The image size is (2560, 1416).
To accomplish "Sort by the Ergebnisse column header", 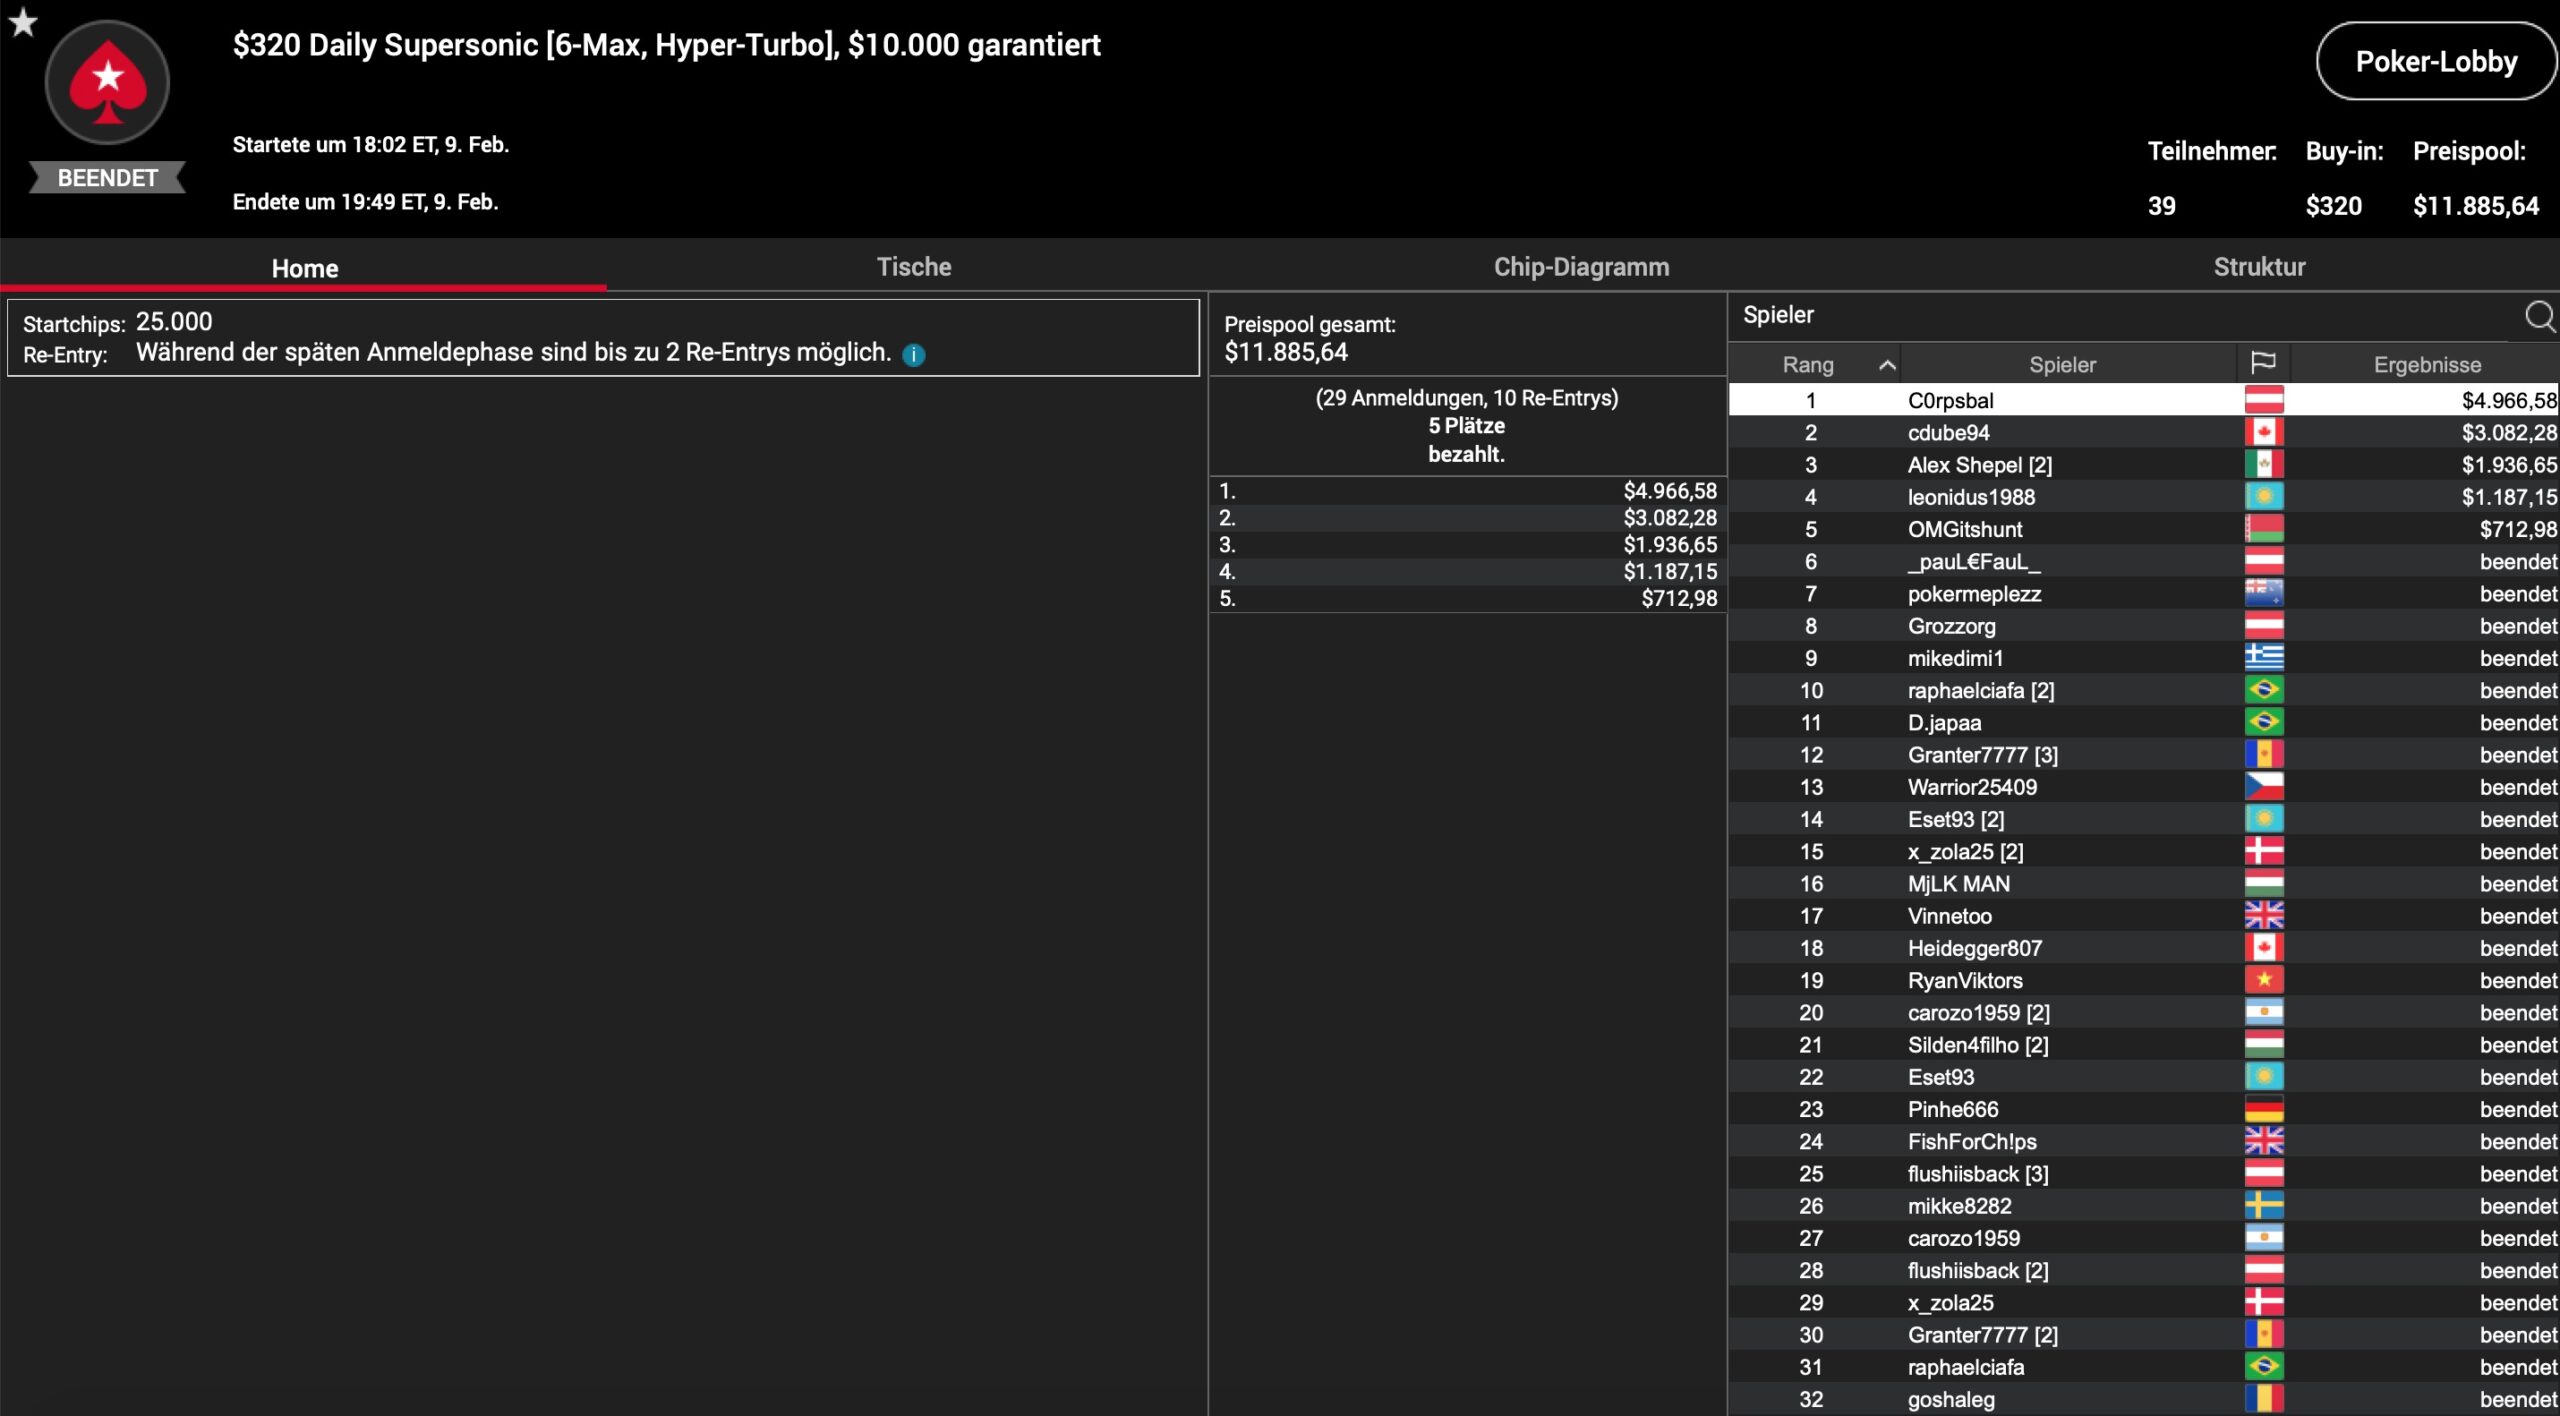I will click(2426, 365).
